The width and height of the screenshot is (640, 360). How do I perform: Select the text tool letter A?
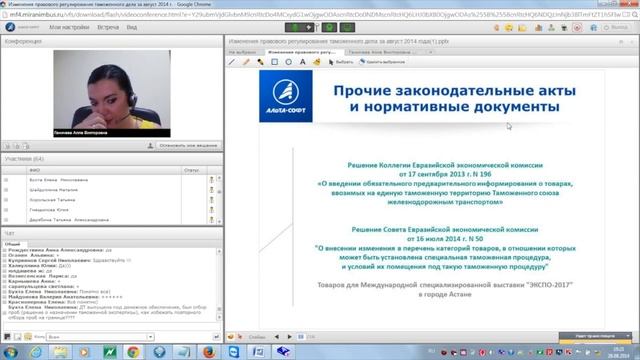302,62
